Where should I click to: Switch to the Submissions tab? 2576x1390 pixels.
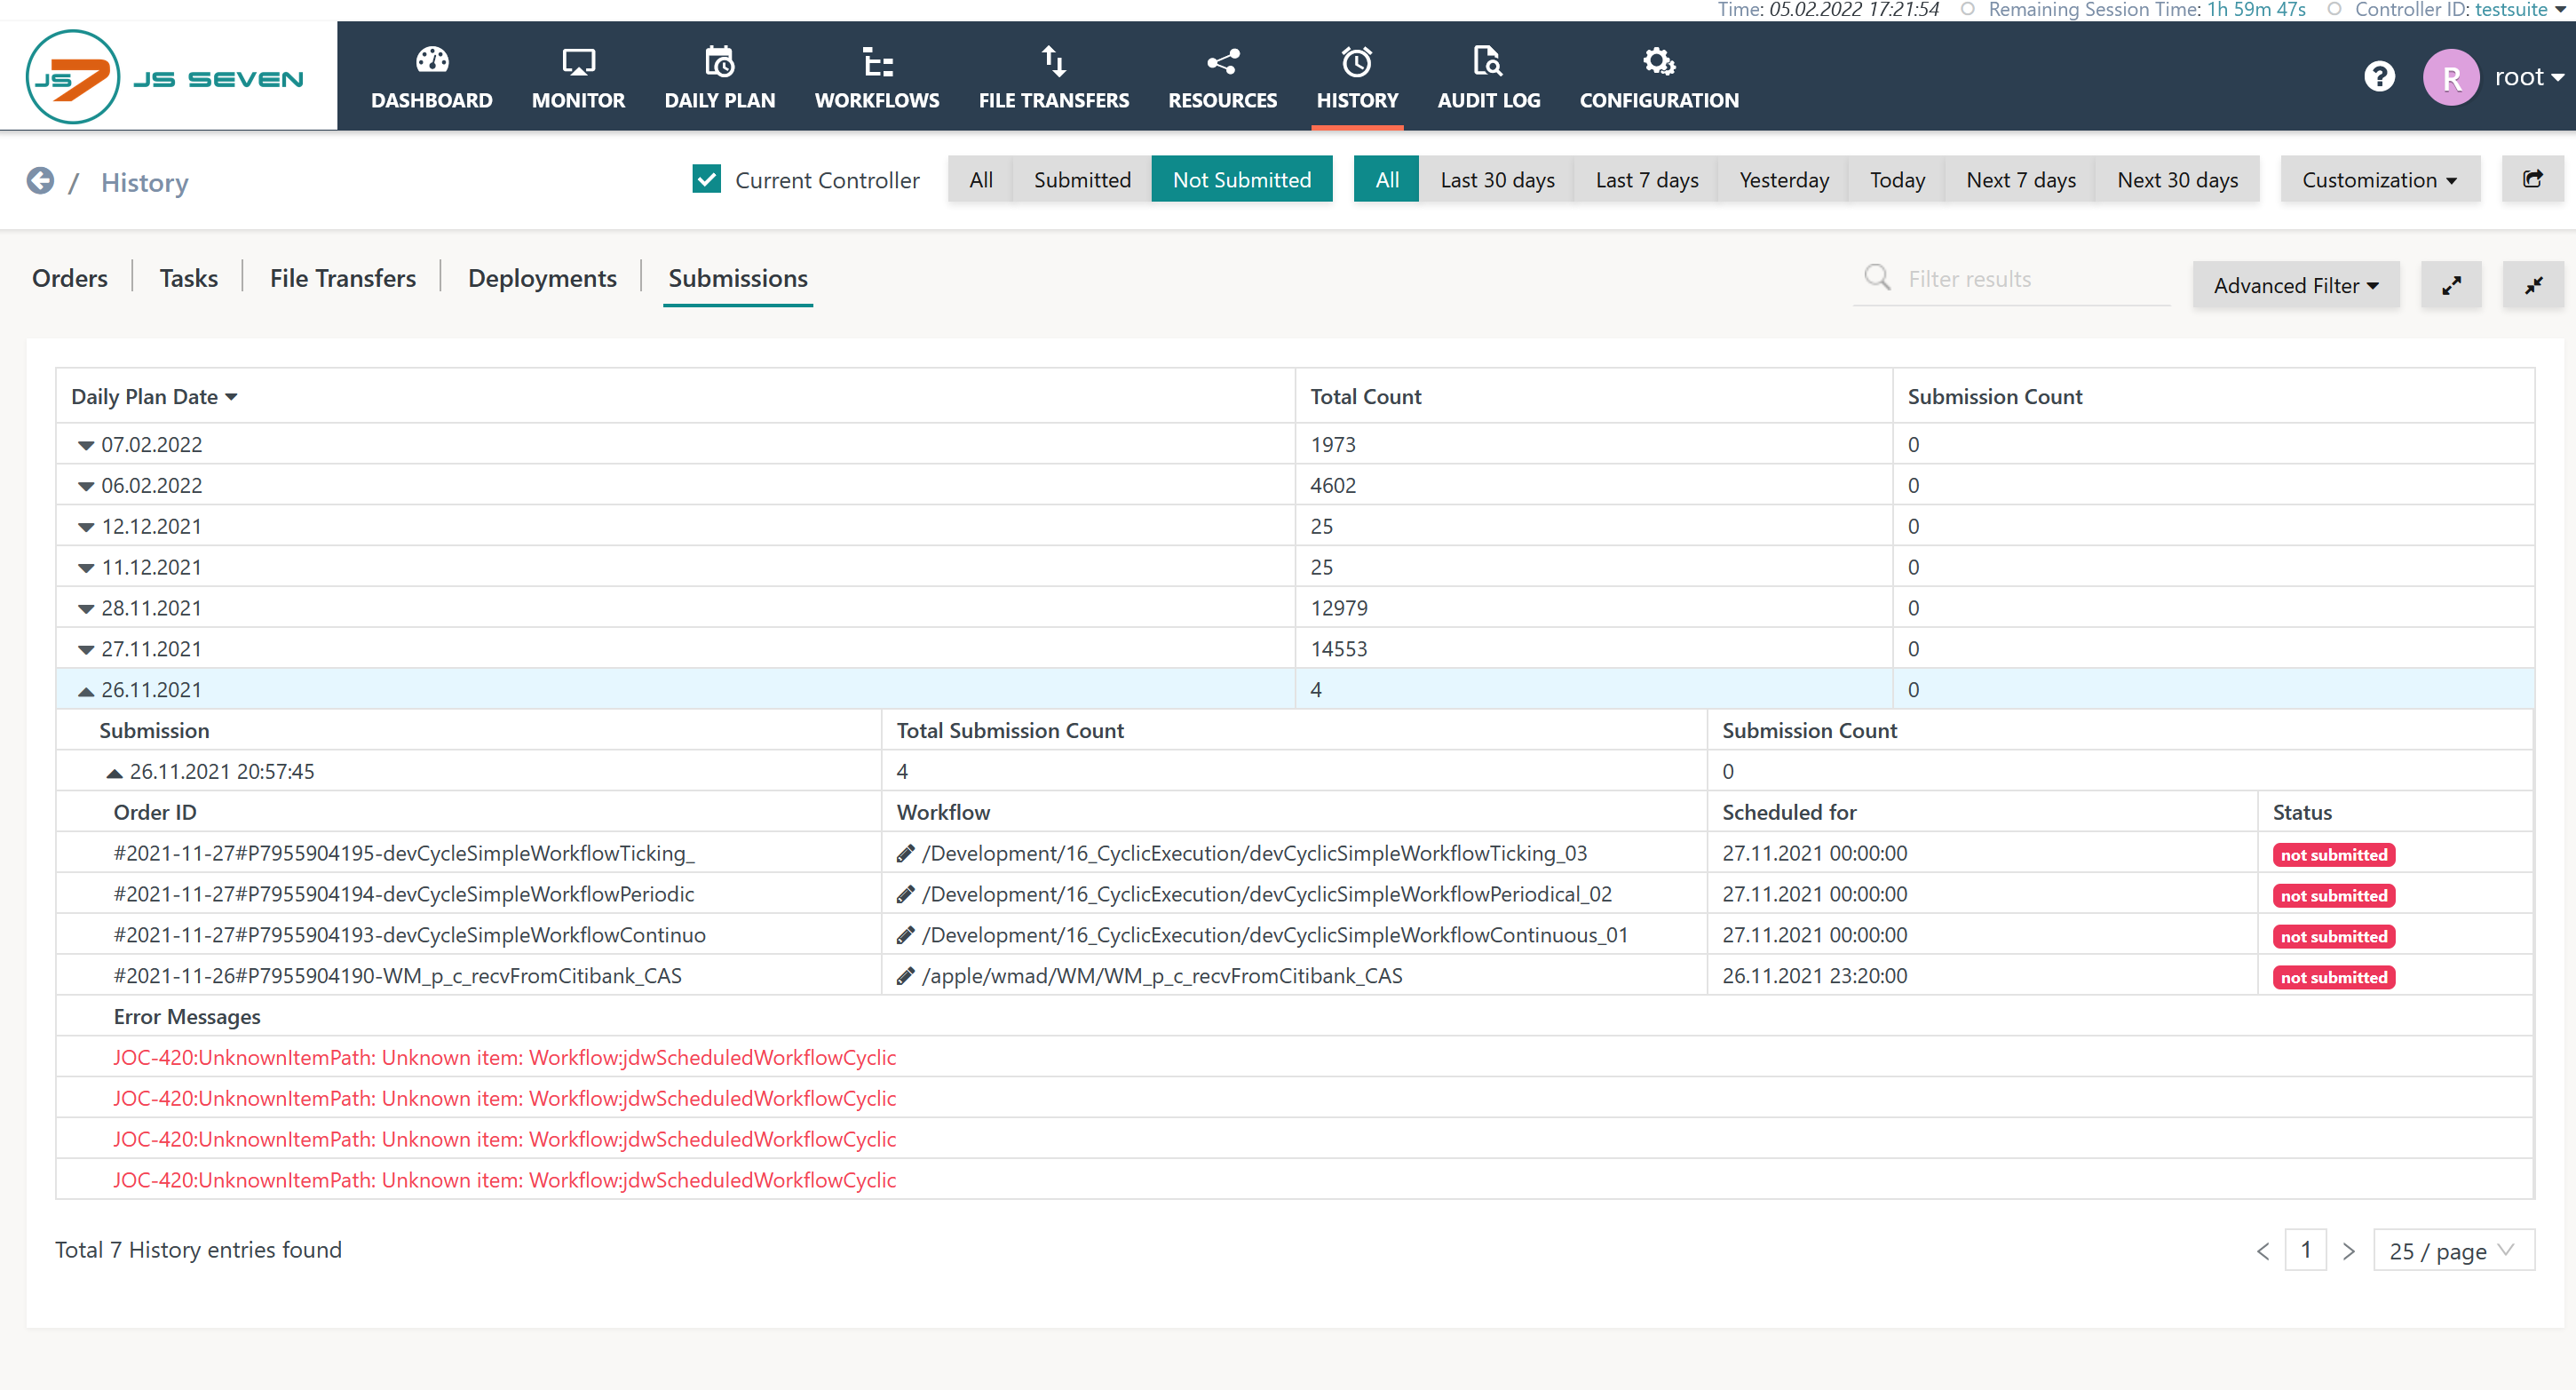738,278
